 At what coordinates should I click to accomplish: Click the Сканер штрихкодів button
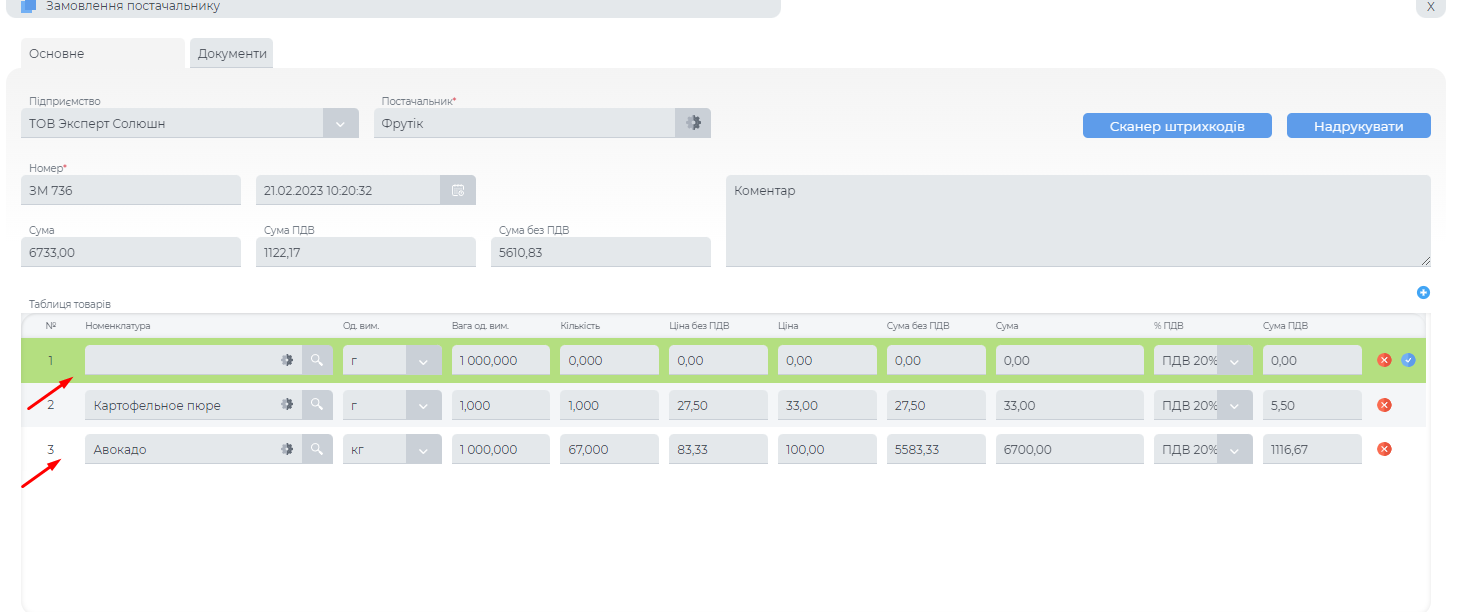coord(1177,126)
